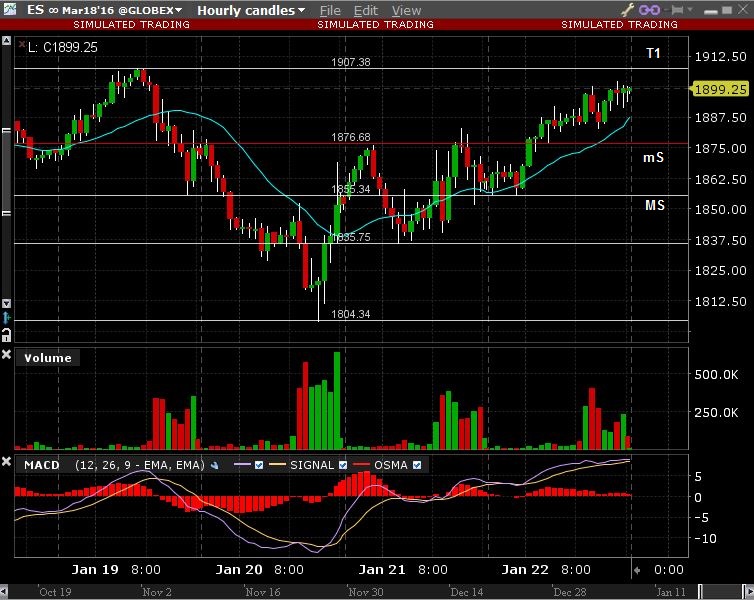Close the MACD indicator panel
The height and width of the screenshot is (600, 754).
(x=6, y=463)
